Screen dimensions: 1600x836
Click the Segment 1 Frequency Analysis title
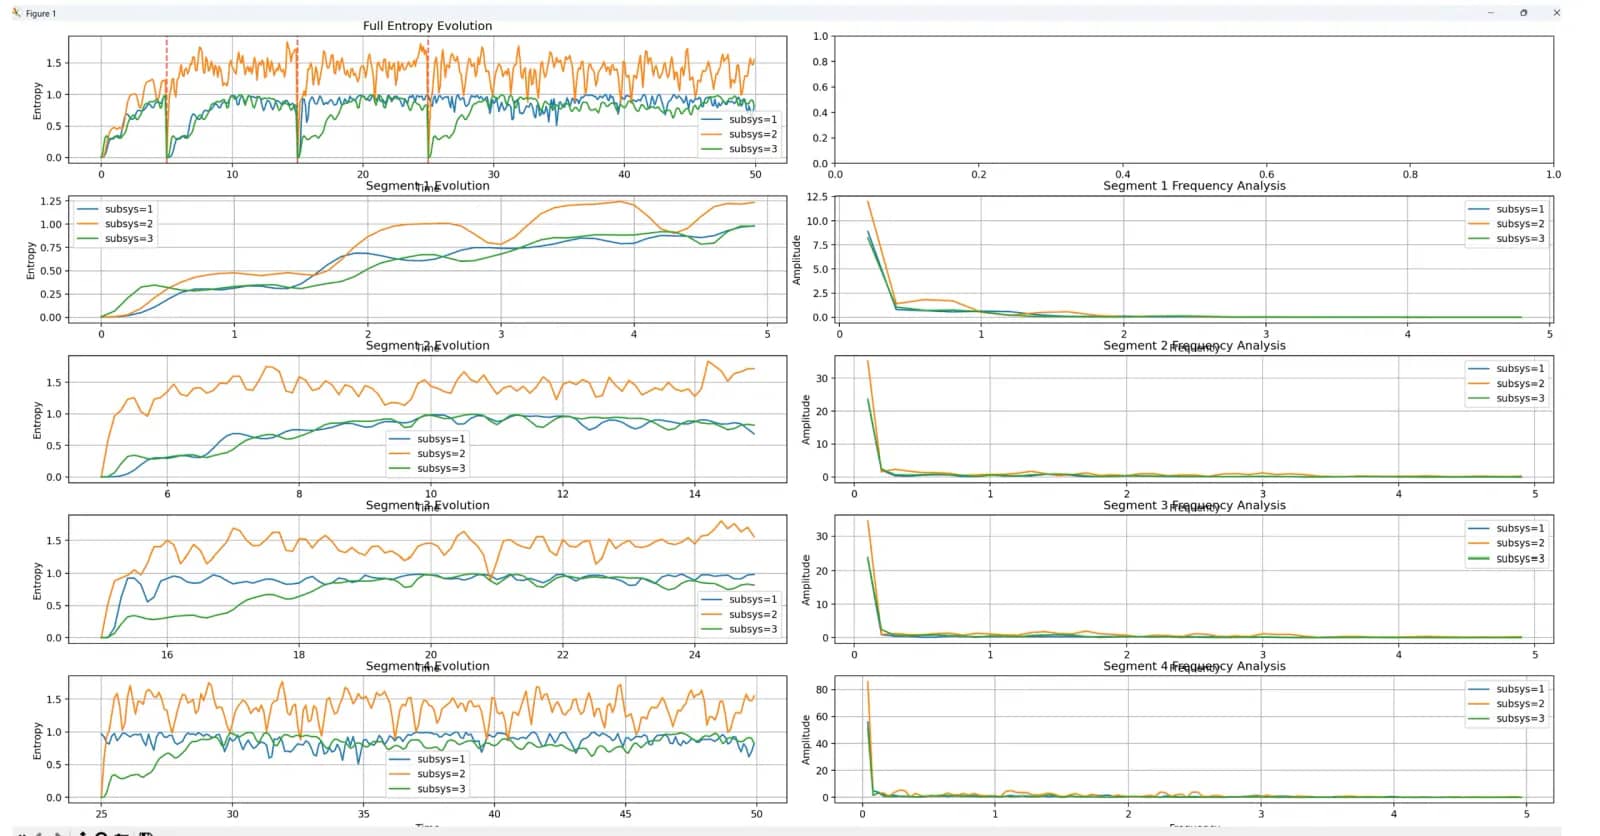1194,186
